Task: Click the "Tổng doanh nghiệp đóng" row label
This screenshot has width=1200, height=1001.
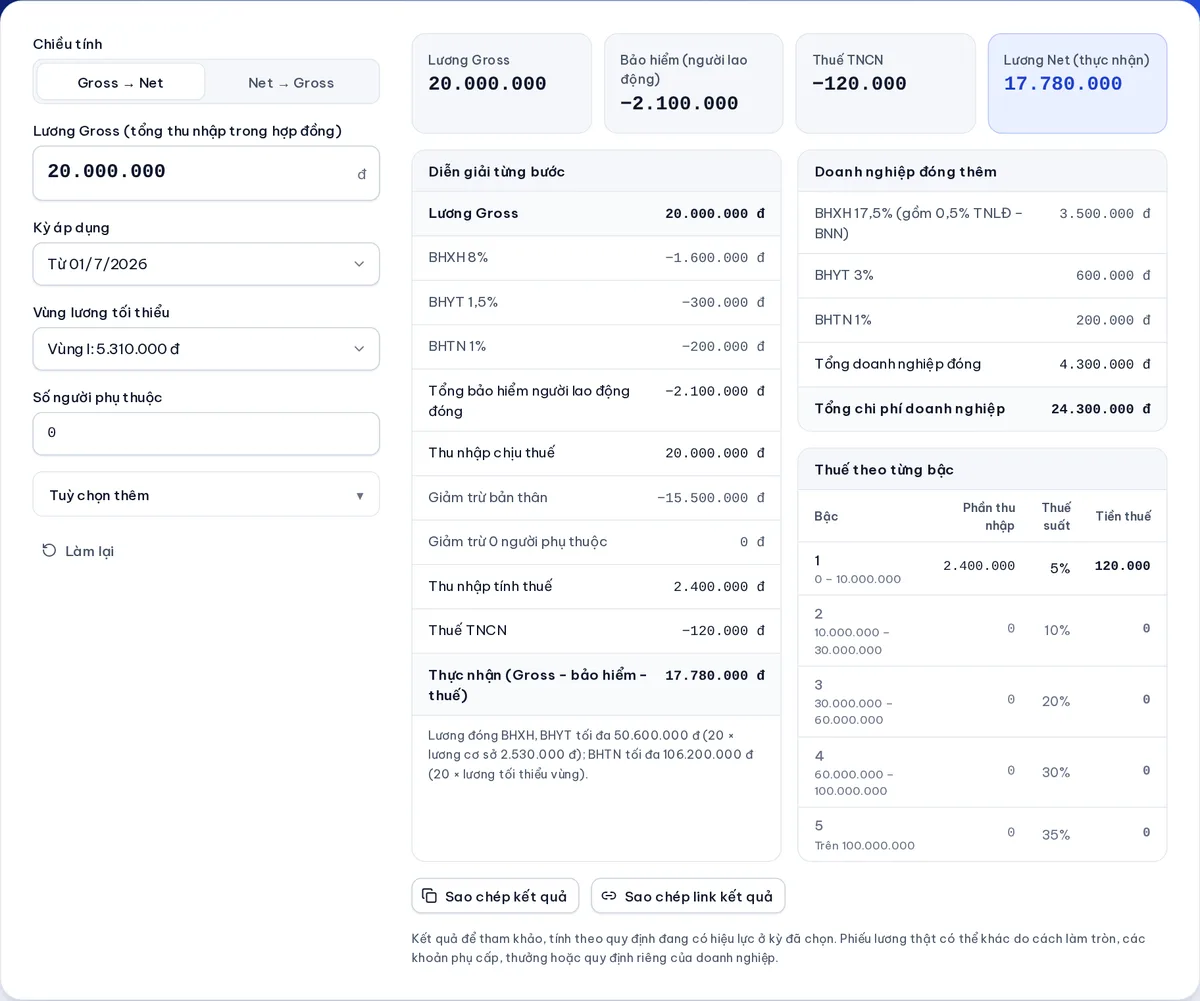Action: point(898,364)
